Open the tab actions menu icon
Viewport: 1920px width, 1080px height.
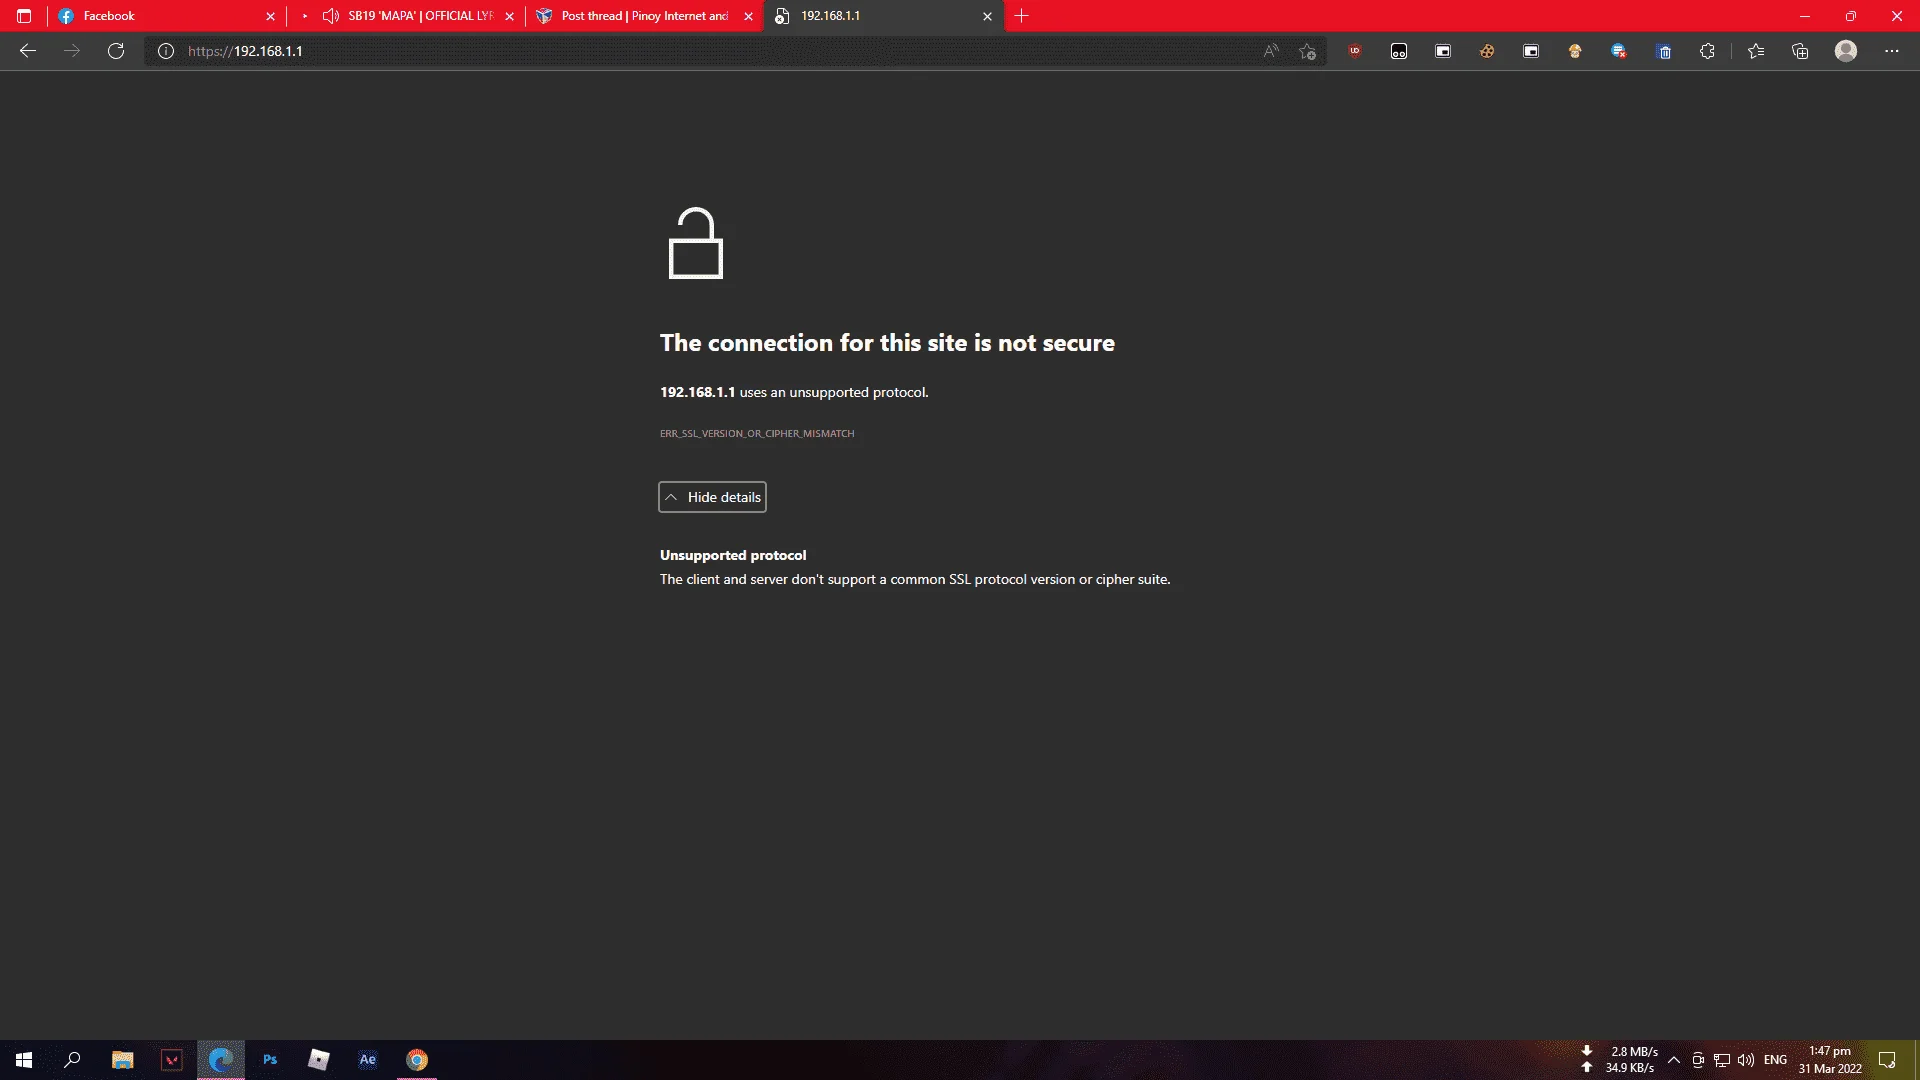tap(24, 16)
